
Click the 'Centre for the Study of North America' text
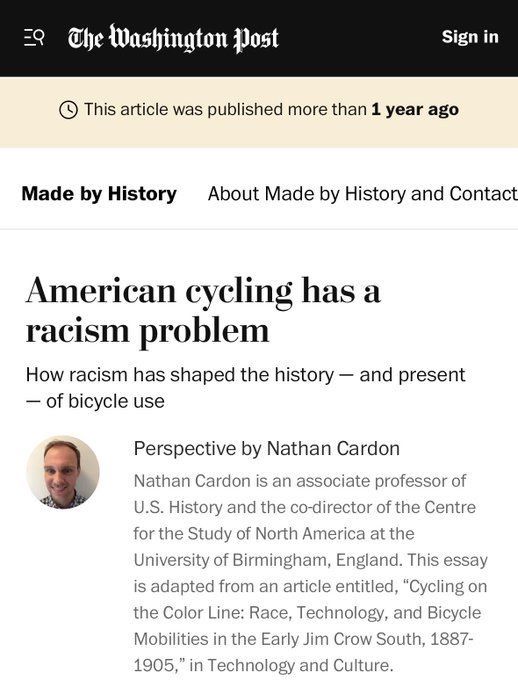(x=305, y=520)
